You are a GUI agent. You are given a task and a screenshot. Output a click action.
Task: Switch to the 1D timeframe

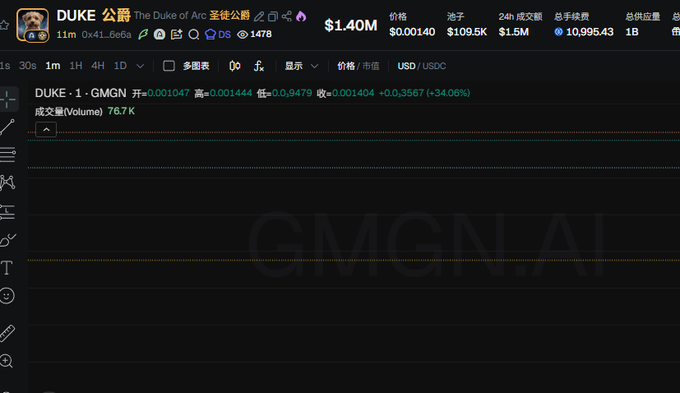120,66
